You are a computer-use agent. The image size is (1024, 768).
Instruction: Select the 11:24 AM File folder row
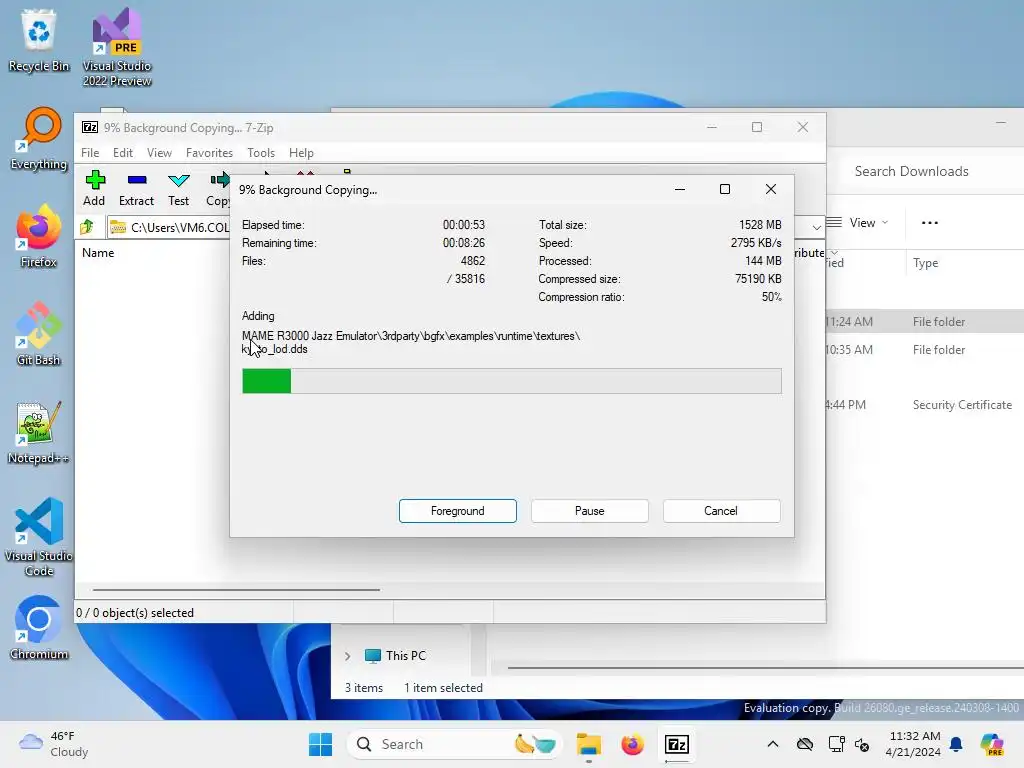point(924,321)
